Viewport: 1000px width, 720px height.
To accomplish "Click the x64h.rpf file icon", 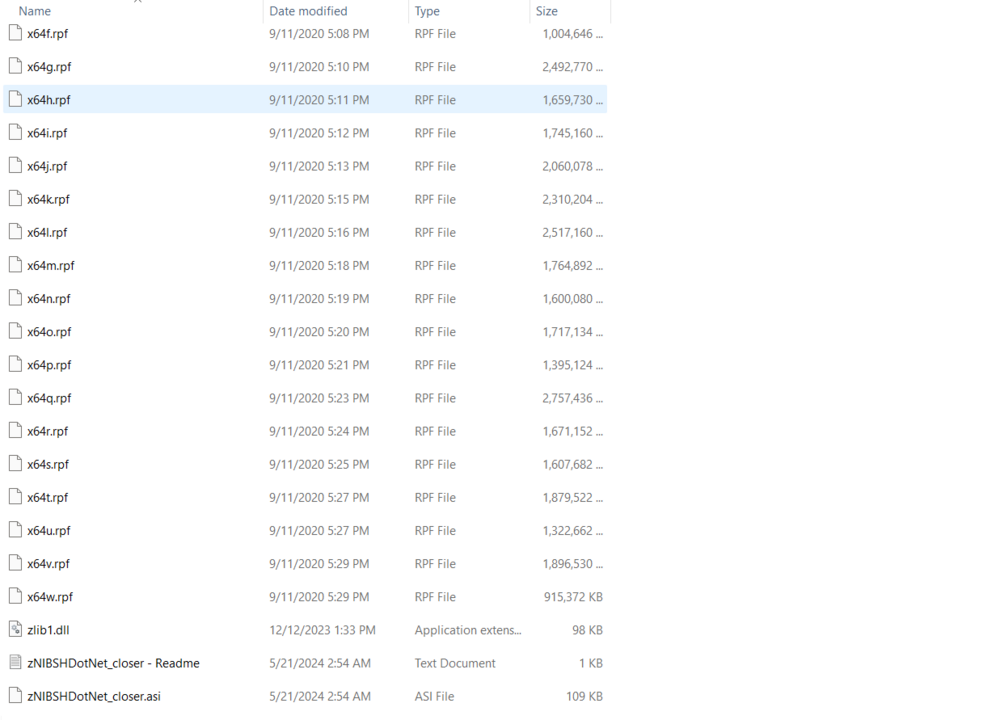I will pyautogui.click(x=14, y=99).
